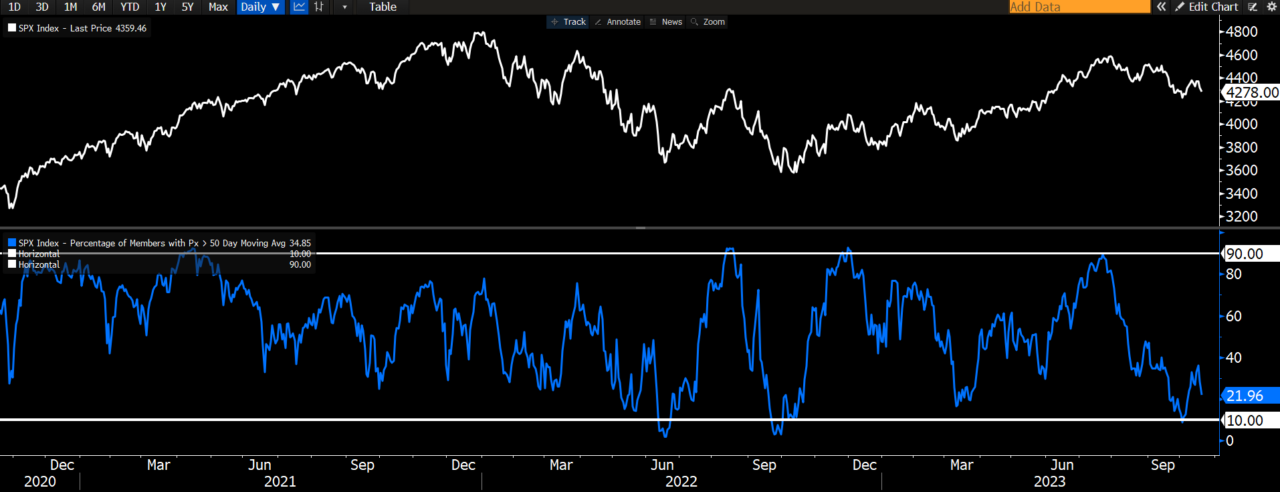Image resolution: width=1280 pixels, height=492 pixels.
Task: Toggle SPX Index Last Price legend checkbox
Action: [x=11, y=28]
